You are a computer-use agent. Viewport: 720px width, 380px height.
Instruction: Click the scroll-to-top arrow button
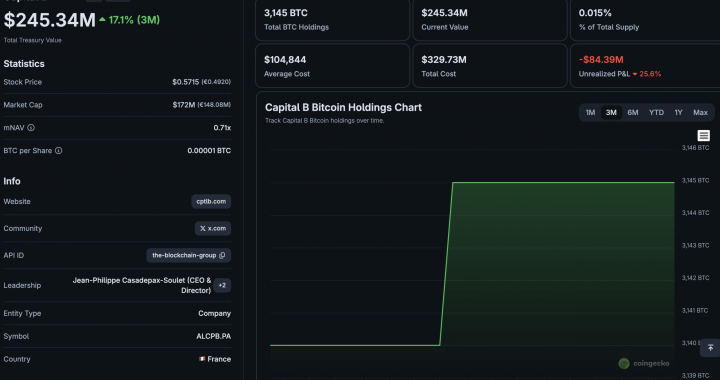(710, 347)
